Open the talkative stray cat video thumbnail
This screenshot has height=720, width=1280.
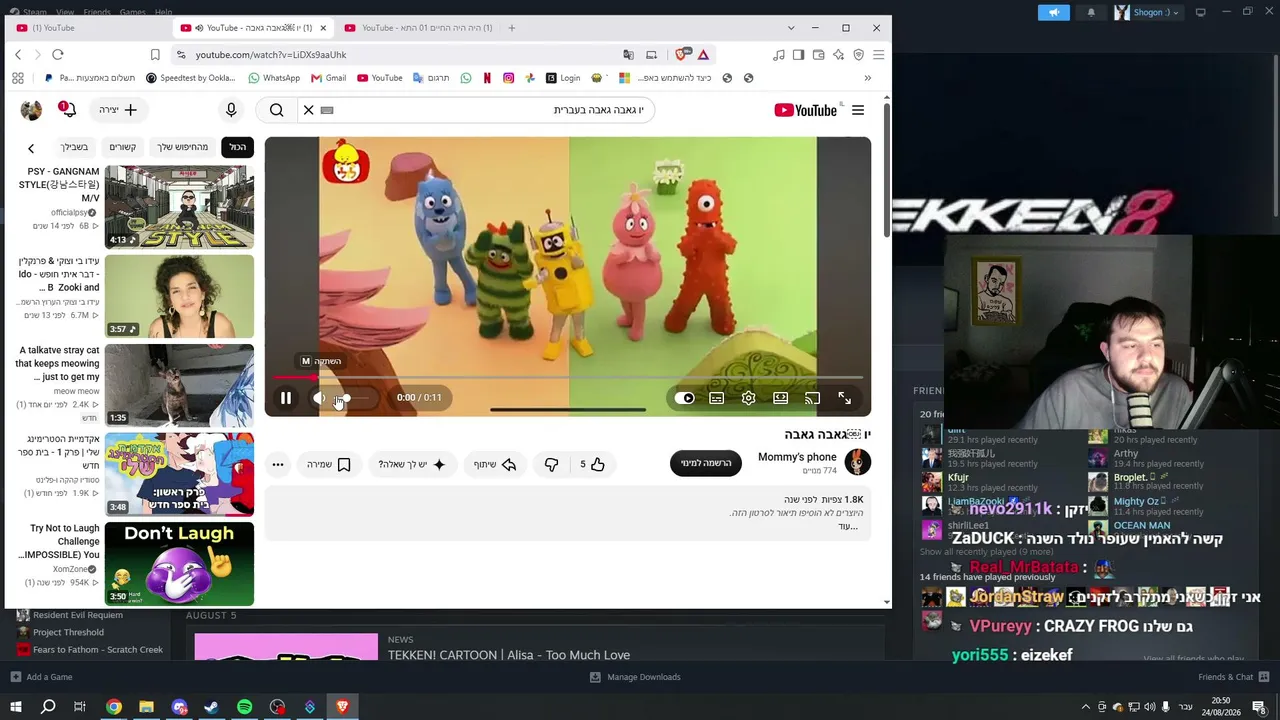[179, 385]
